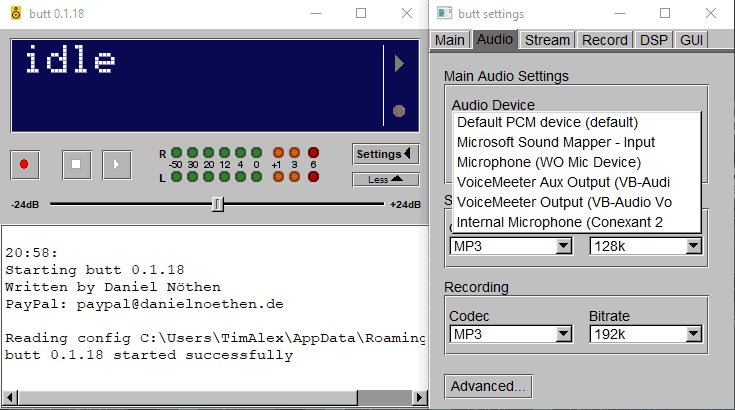Select the Audio tab
Image resolution: width=735 pixels, height=410 pixels.
tap(495, 39)
